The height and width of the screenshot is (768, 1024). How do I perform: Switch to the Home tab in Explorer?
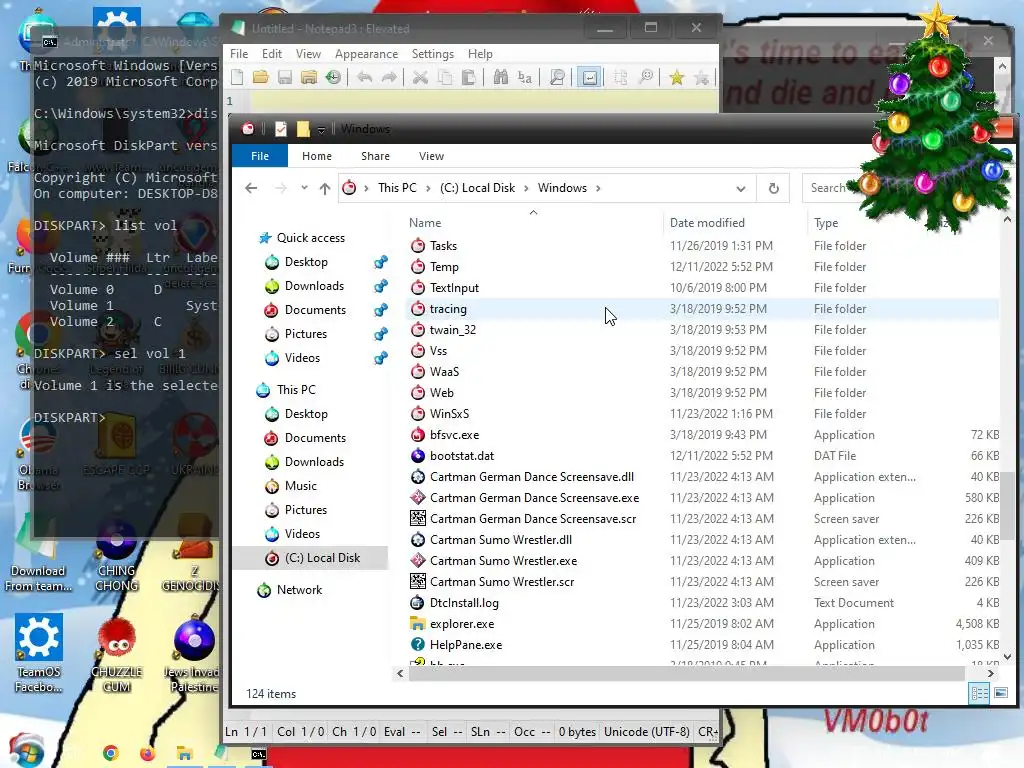click(x=317, y=156)
